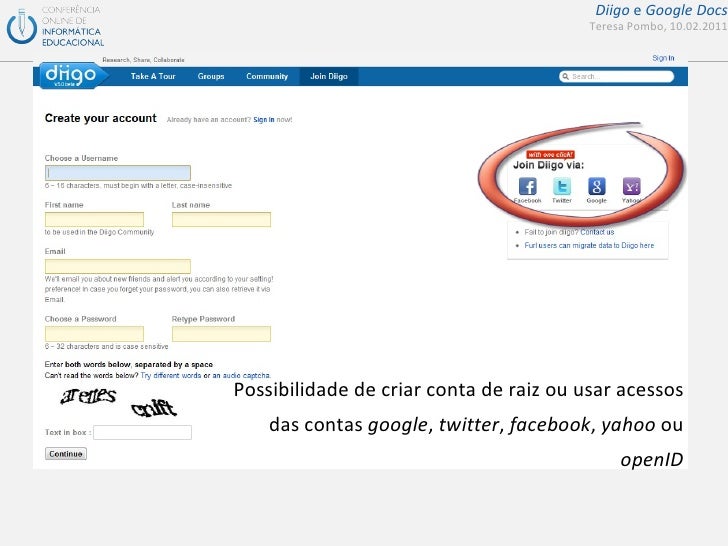The image size is (728, 546).
Task: Click the 'Join Diigo via:' heading
Action: [548, 165]
